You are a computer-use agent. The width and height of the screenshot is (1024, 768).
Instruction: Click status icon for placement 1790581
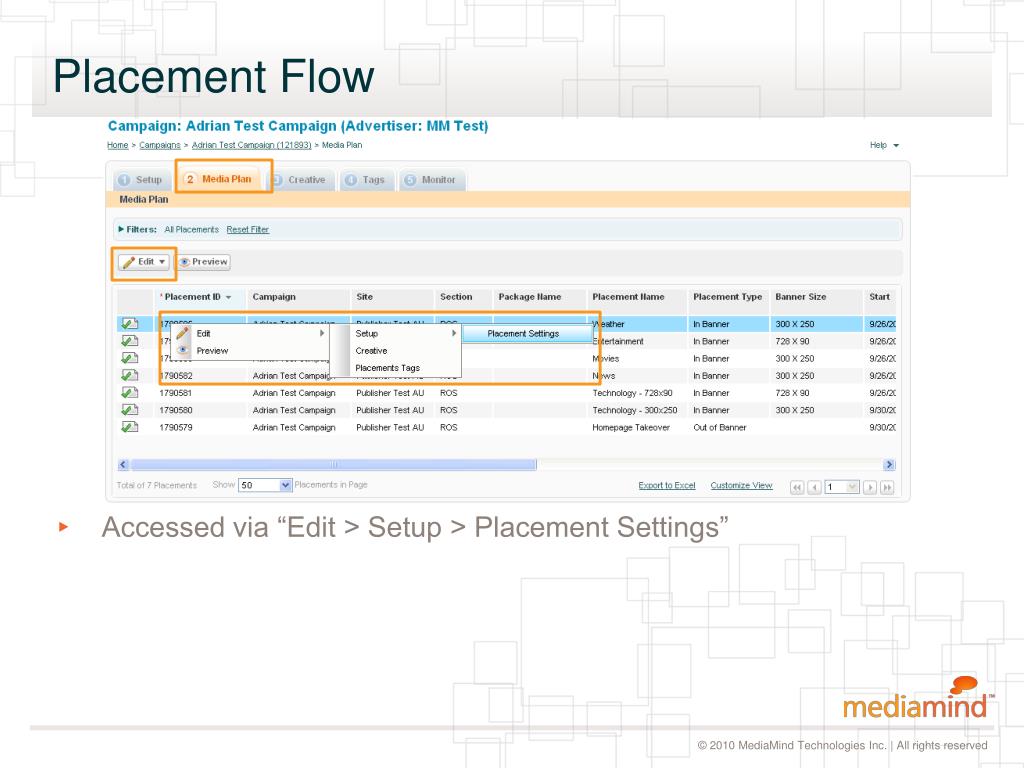pyautogui.click(x=130, y=393)
